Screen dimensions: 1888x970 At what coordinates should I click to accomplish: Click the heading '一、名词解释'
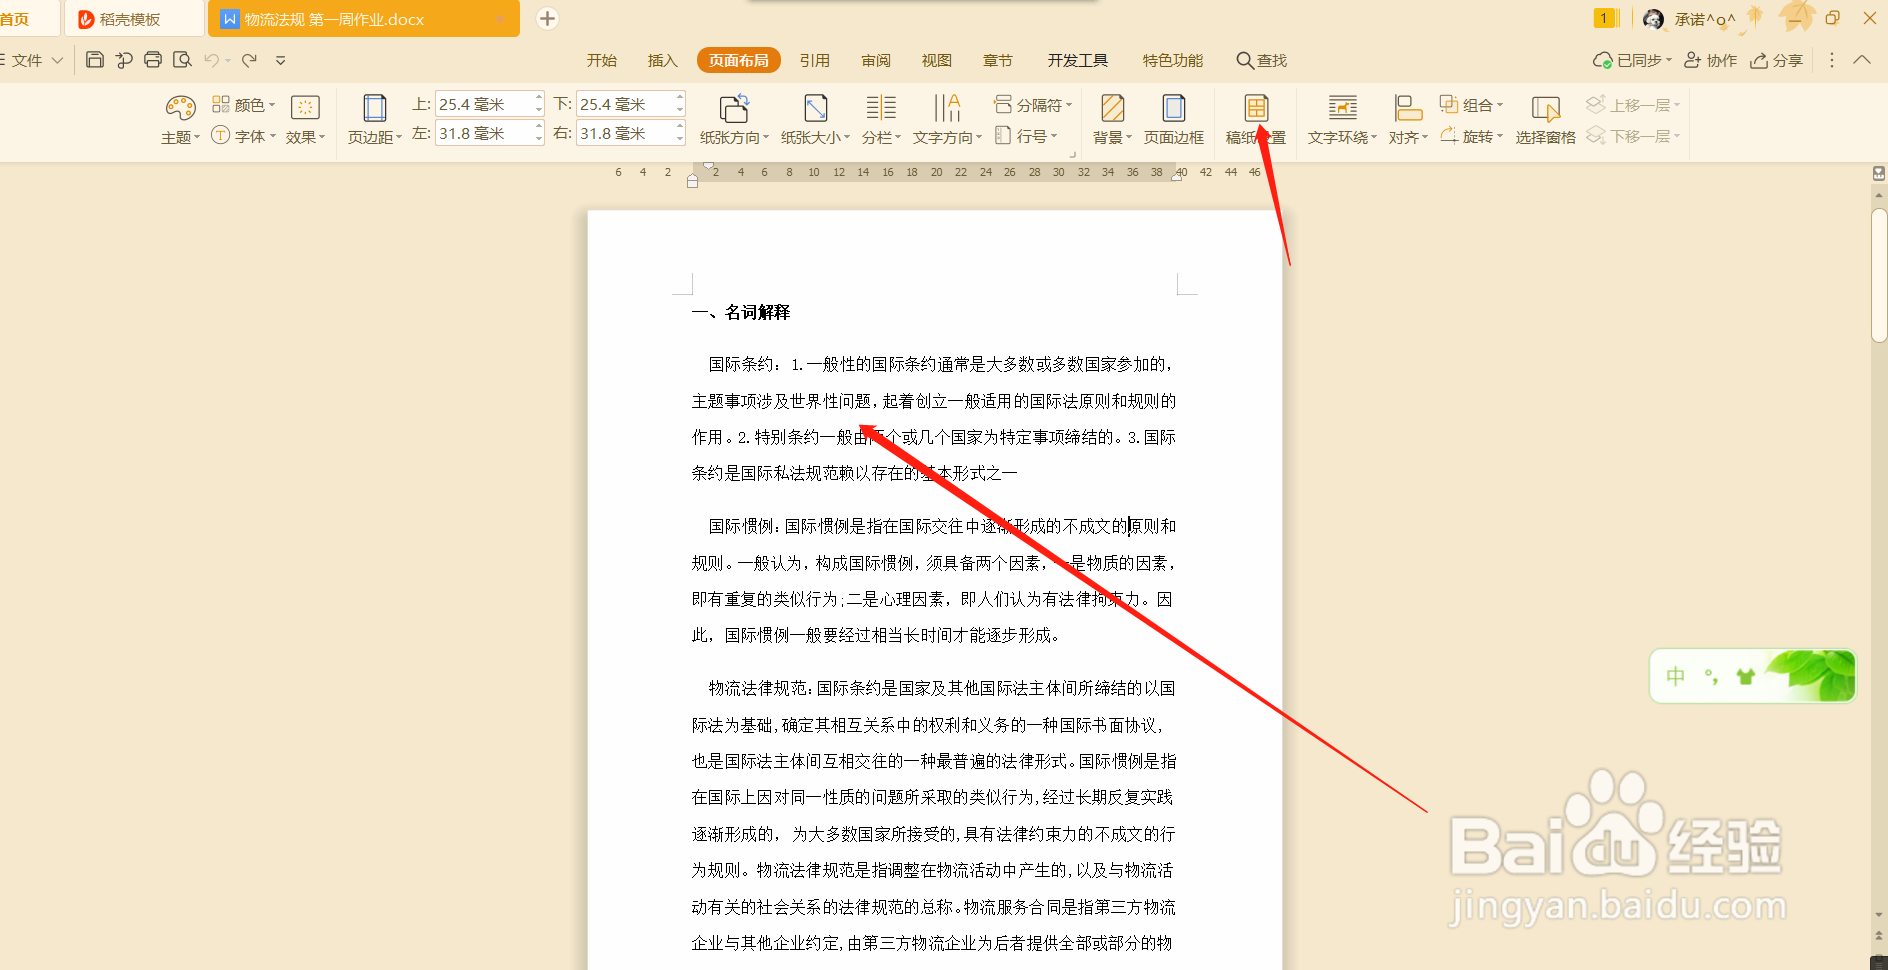point(741,312)
